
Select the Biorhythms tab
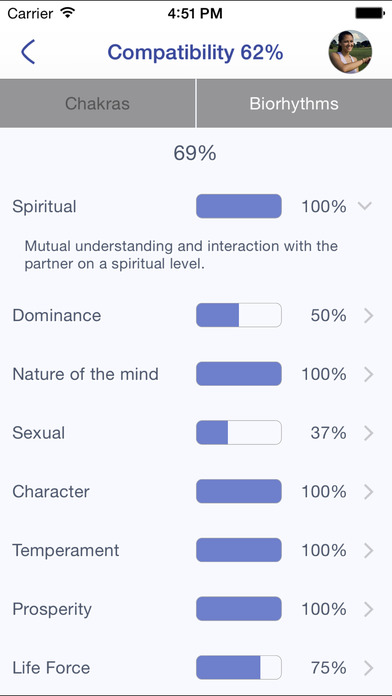coord(294,103)
